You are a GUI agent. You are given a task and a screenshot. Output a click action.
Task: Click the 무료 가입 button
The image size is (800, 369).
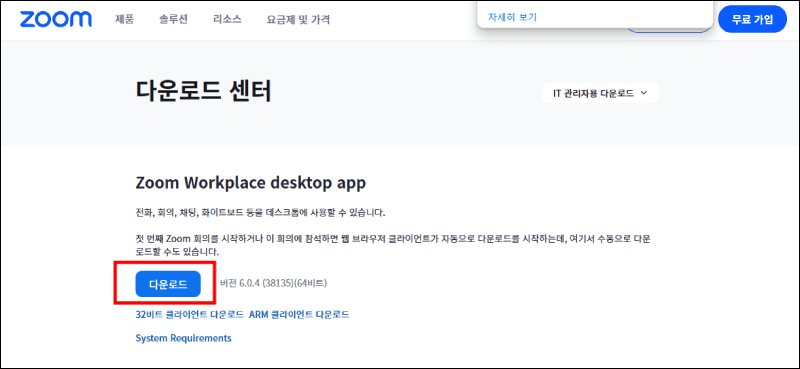pyautogui.click(x=753, y=19)
